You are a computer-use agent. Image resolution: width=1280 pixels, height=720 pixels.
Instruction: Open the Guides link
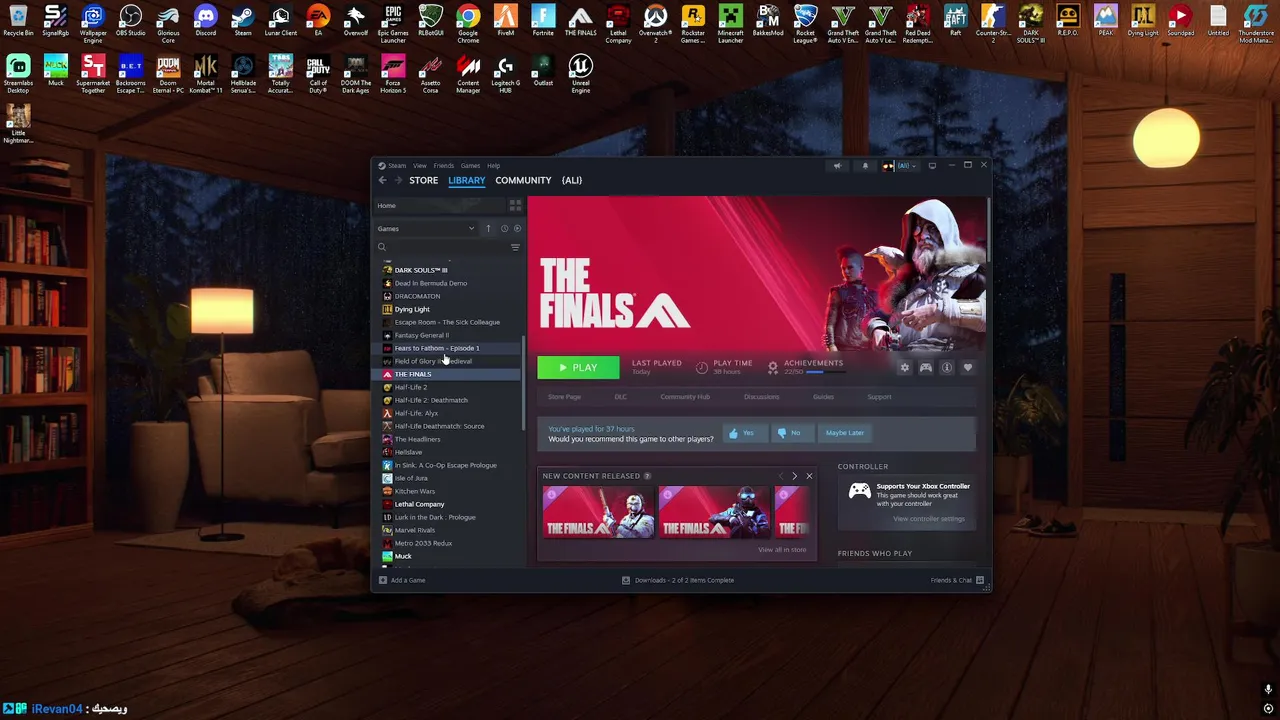(823, 397)
